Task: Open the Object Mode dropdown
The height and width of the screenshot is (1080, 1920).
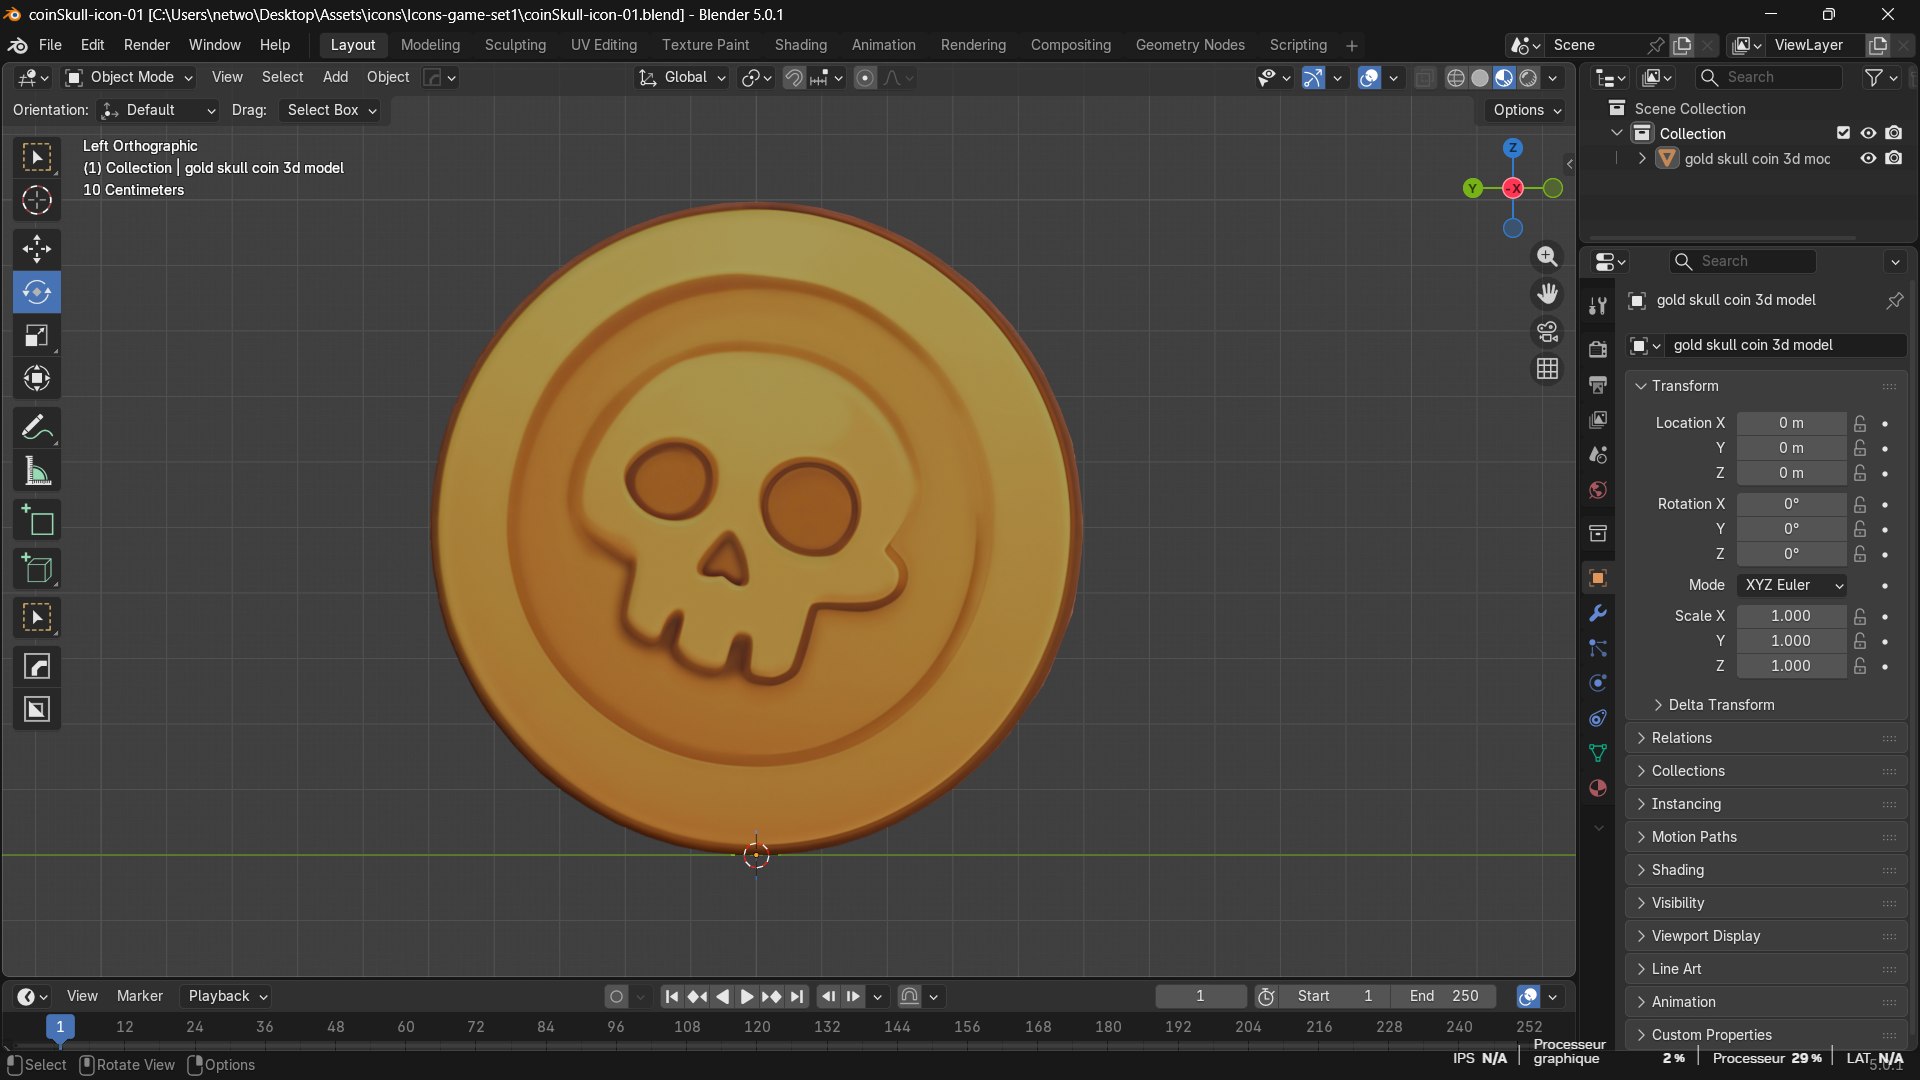Action: pos(129,78)
